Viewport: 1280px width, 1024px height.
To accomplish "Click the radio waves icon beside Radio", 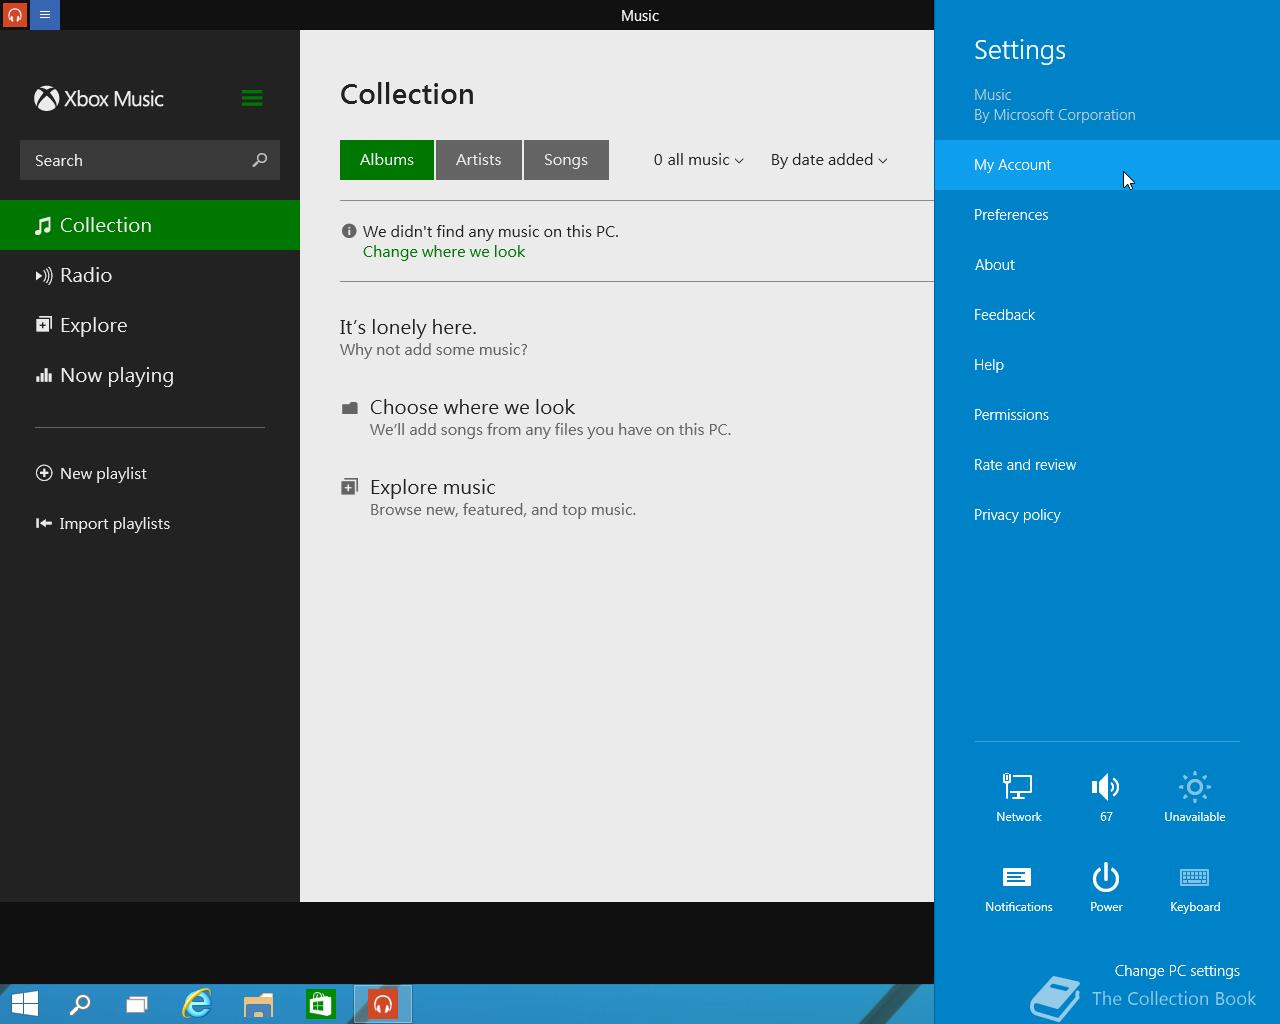I will pyautogui.click(x=44, y=276).
